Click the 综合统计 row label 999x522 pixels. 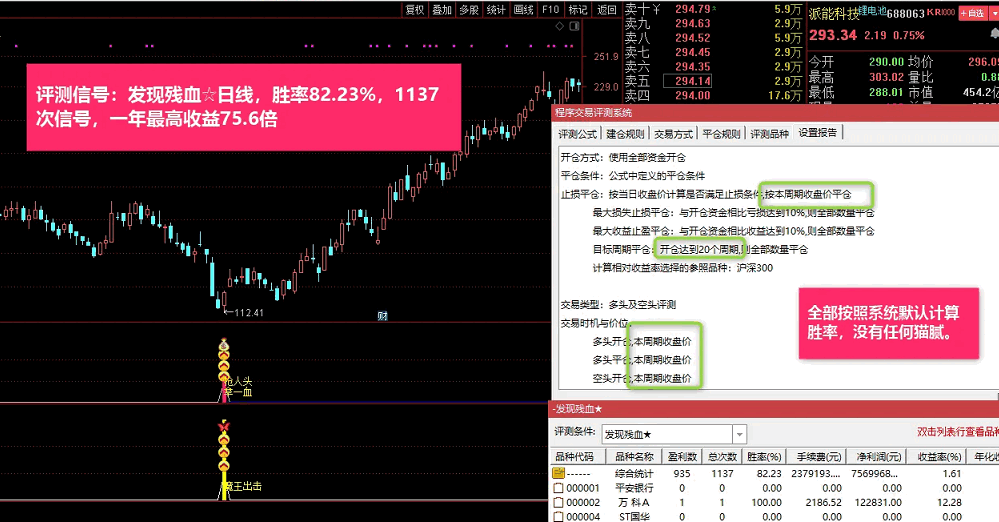pos(634,474)
